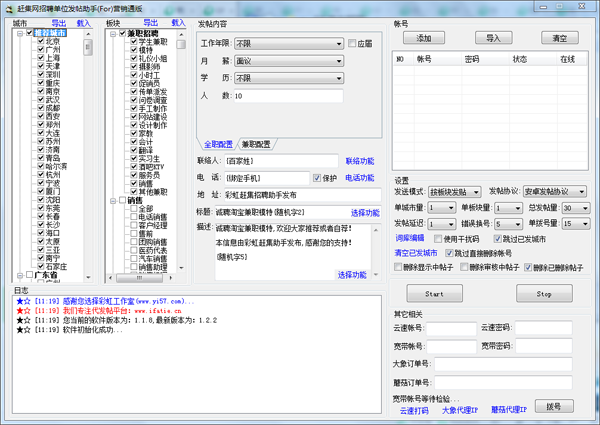Click 导出 in the 板块 panel

click(x=151, y=23)
